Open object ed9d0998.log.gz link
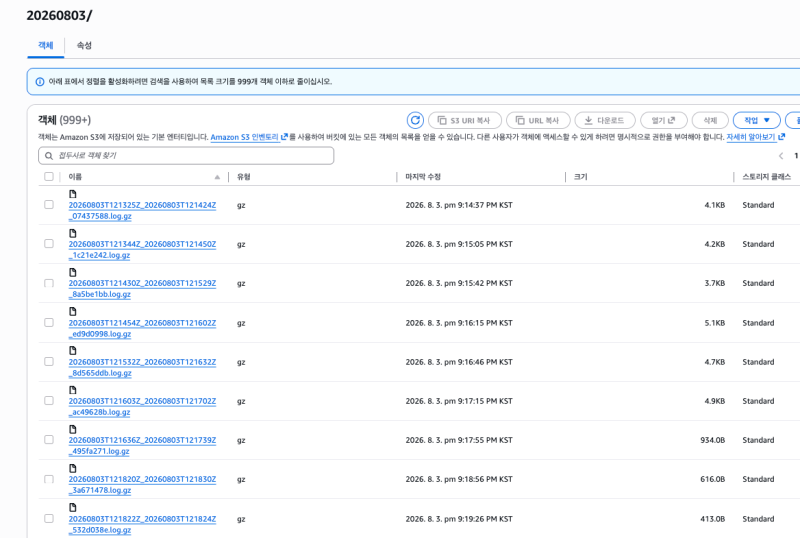Screen dimensions: 800x538 pyautogui.click(x=142, y=328)
